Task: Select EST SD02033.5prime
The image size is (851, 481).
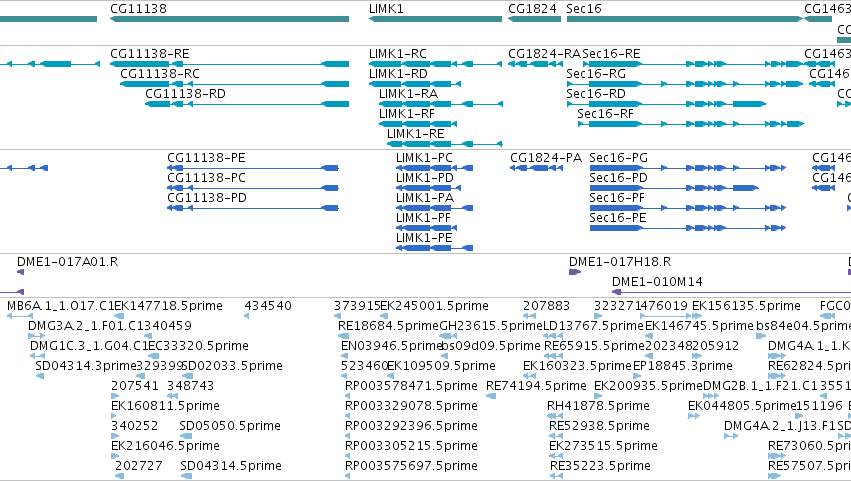Action: [186, 376]
